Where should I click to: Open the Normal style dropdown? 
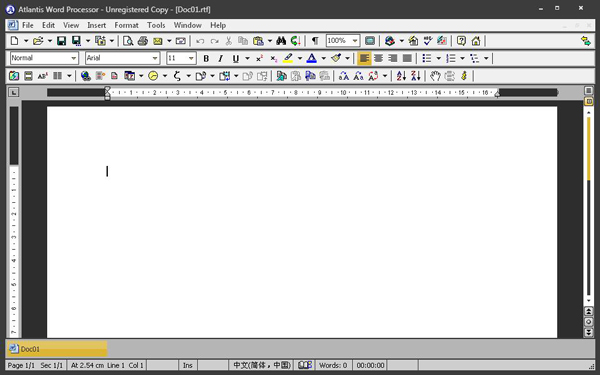point(73,58)
